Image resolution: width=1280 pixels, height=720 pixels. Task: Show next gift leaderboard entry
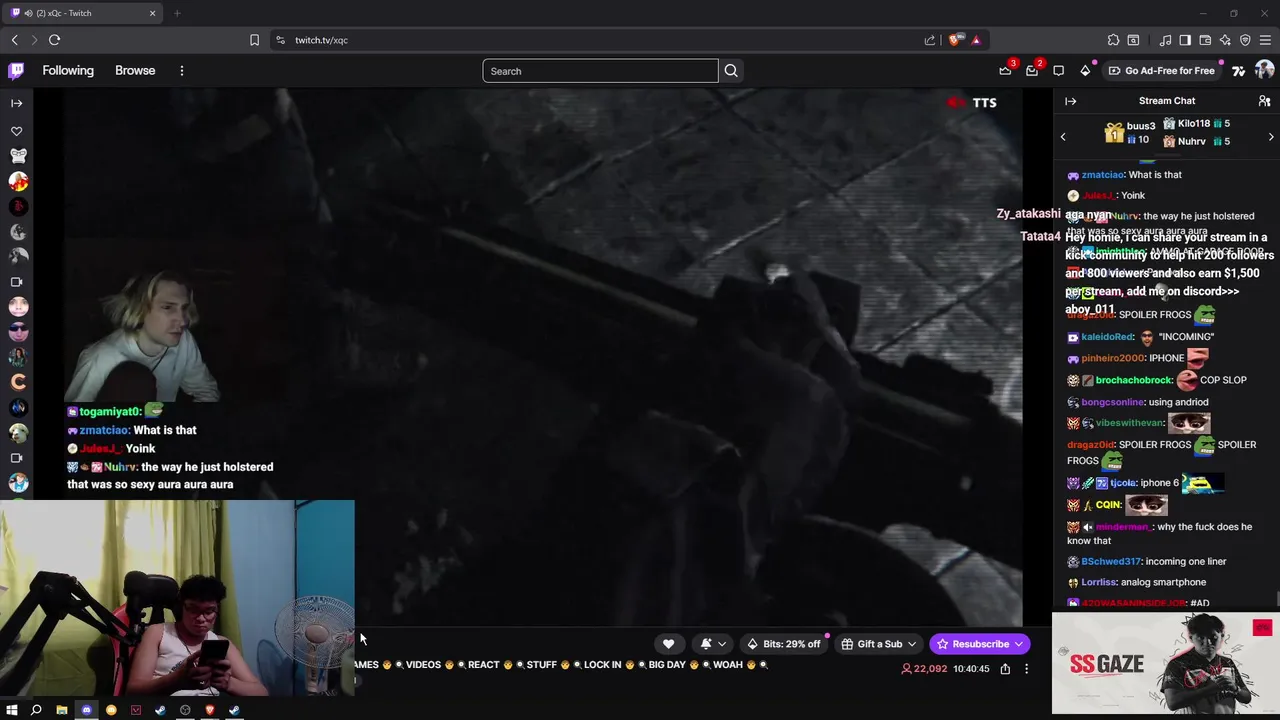1271,137
